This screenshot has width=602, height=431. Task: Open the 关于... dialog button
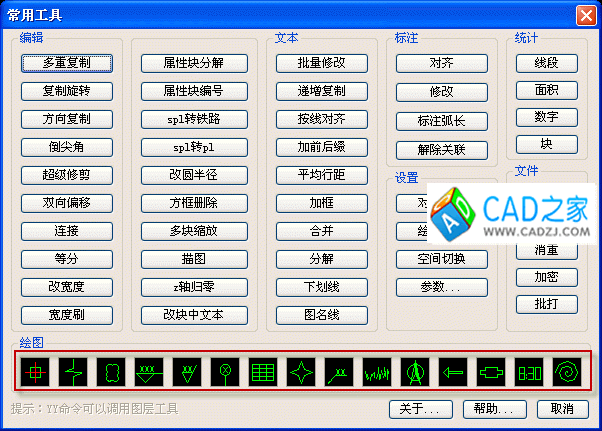point(420,409)
